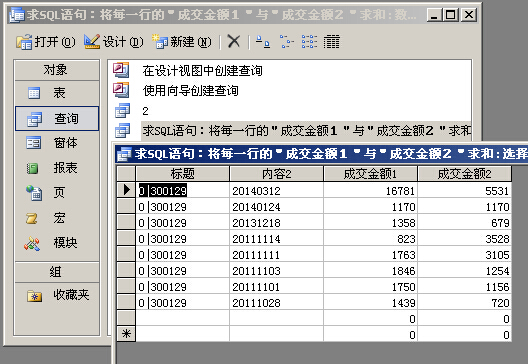Click cell with date 20111028
Screen dimensions: 528x364
(x=276, y=303)
